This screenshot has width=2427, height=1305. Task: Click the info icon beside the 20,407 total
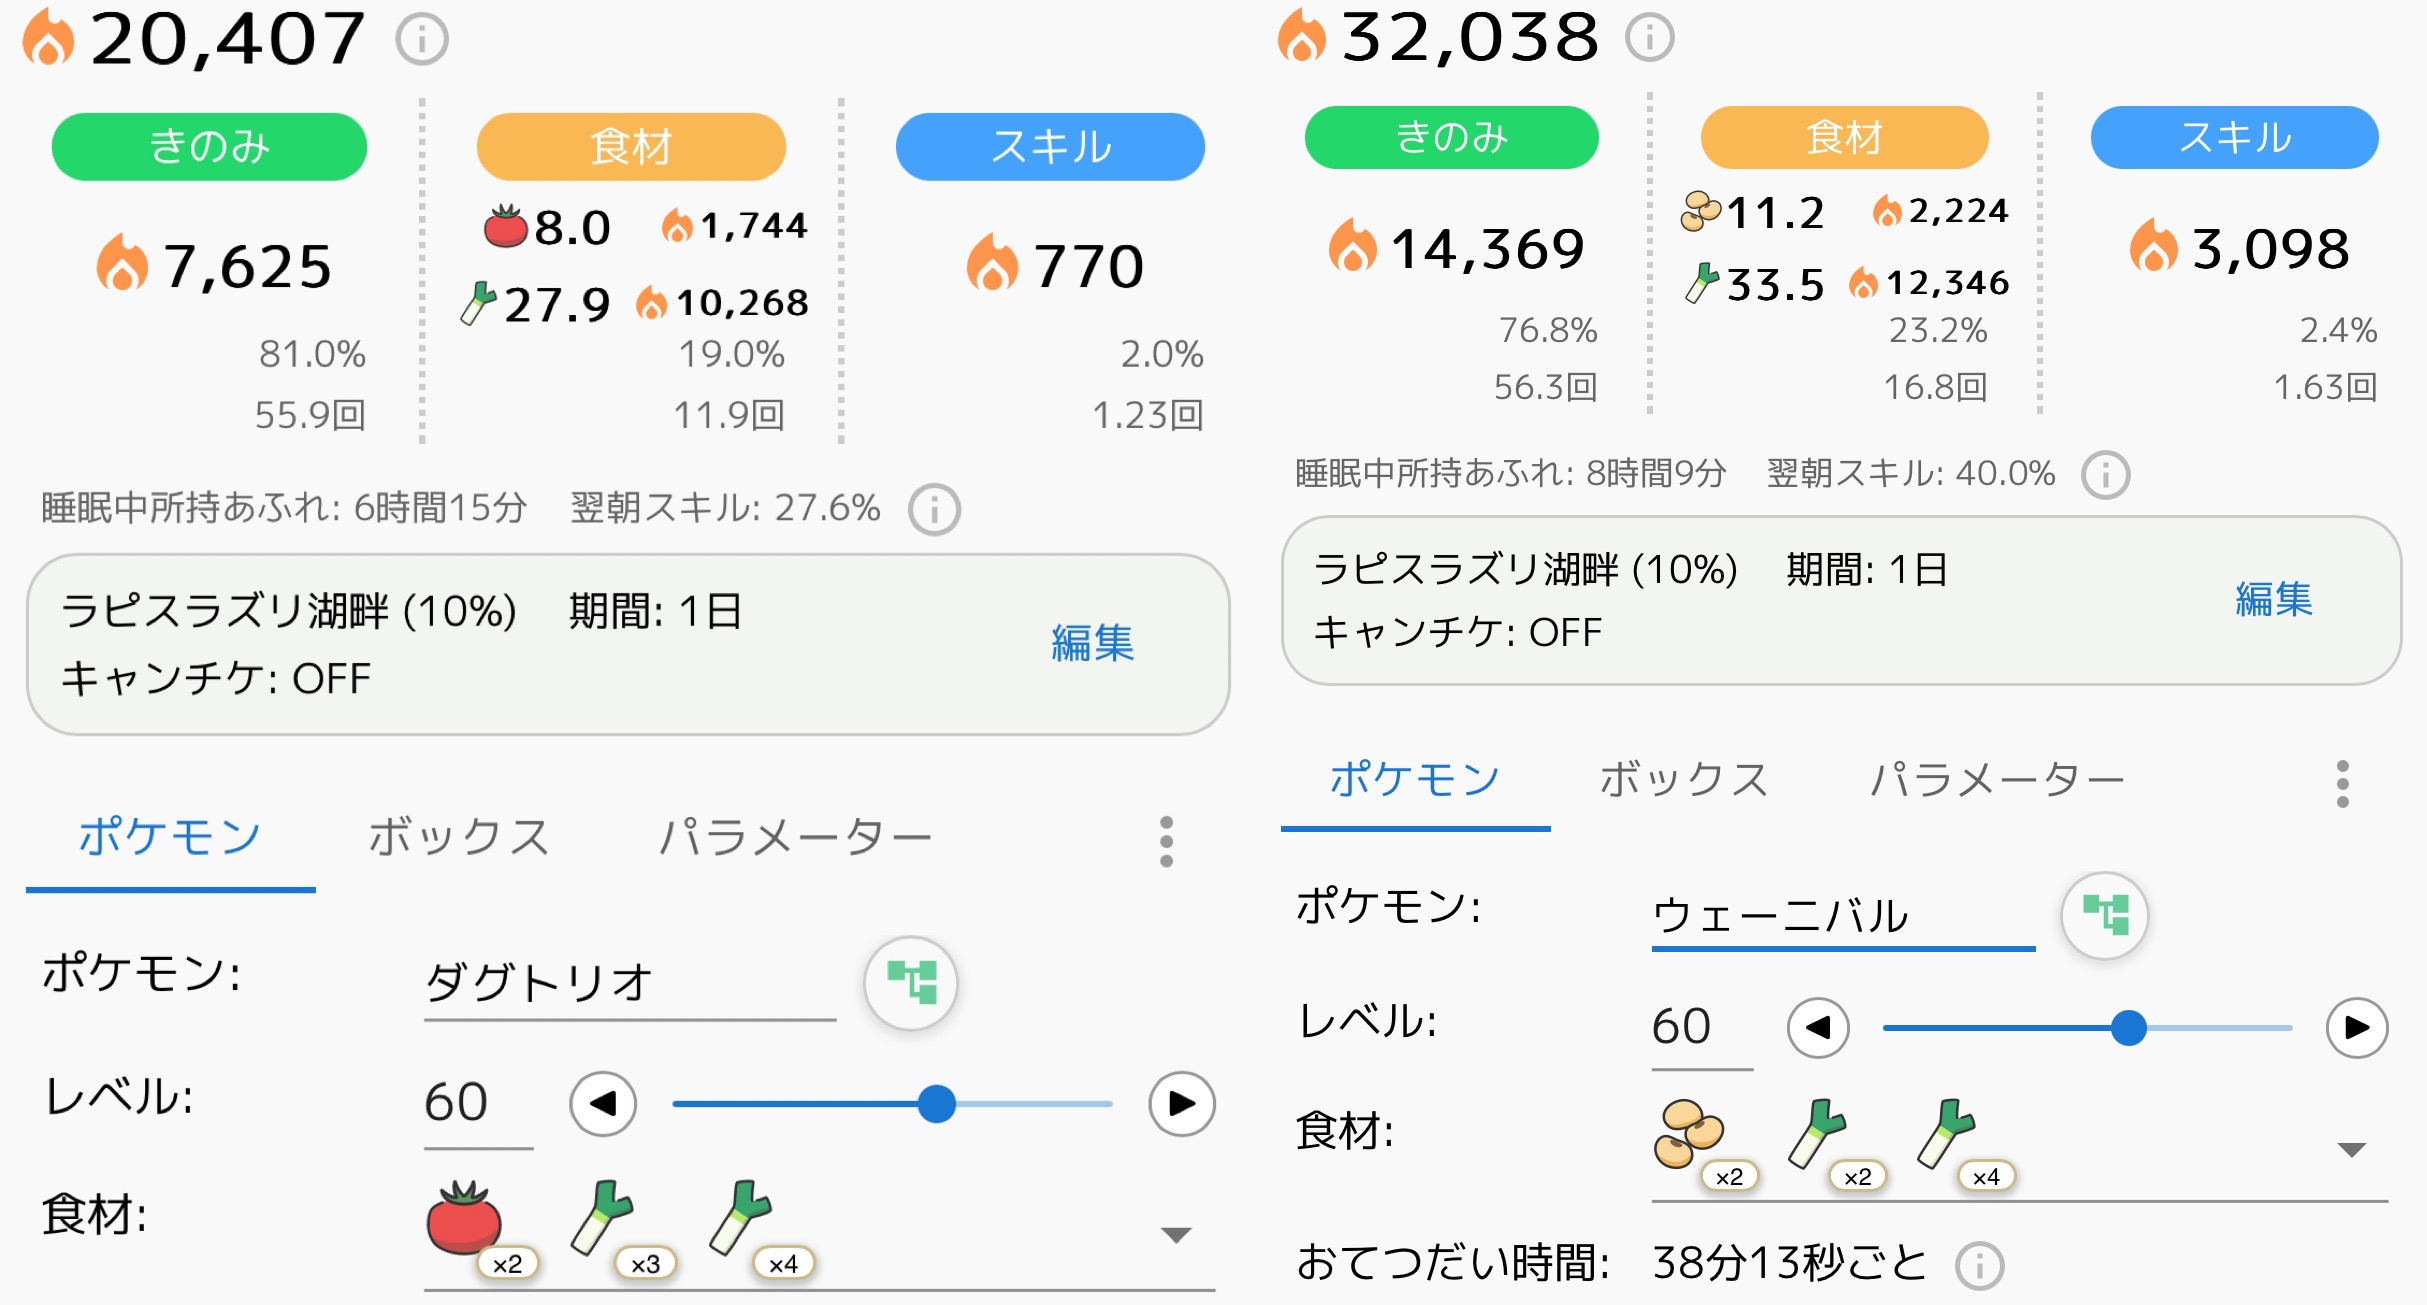(421, 40)
